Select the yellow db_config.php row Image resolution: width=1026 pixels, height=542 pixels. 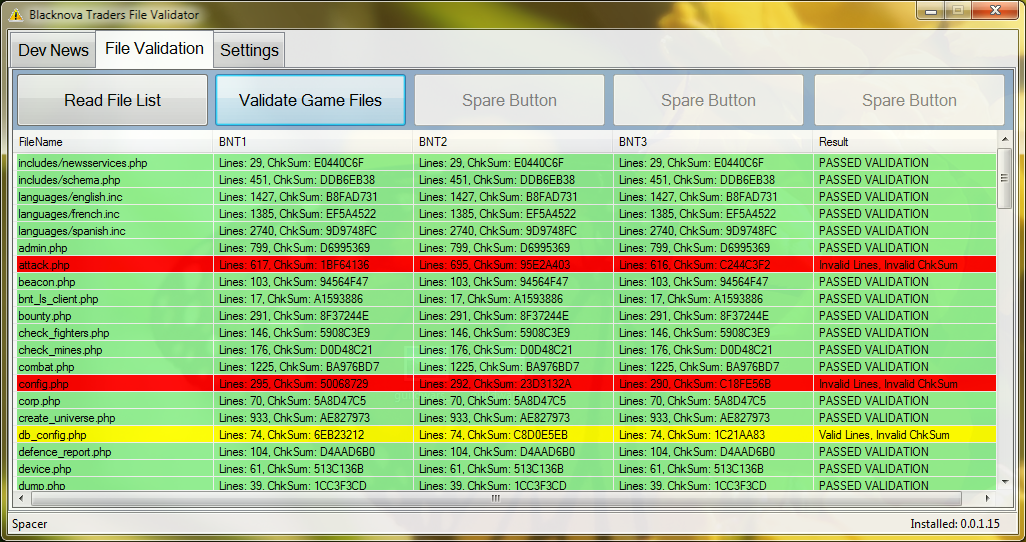[505, 435]
